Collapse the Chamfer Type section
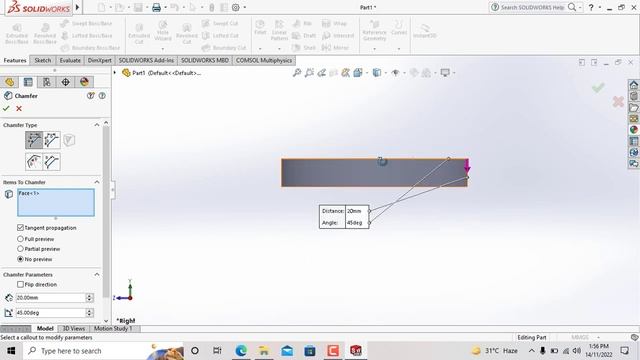This screenshot has width=640, height=360. [97, 125]
